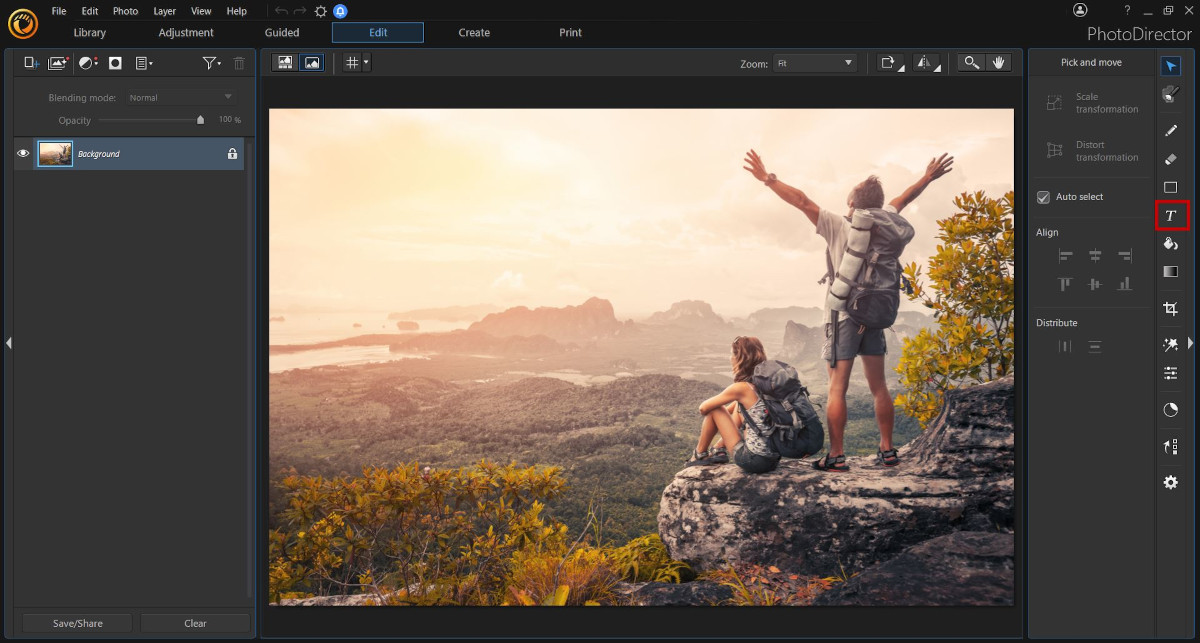
Task: Collapse the right panel with side arrow
Action: [1190, 343]
